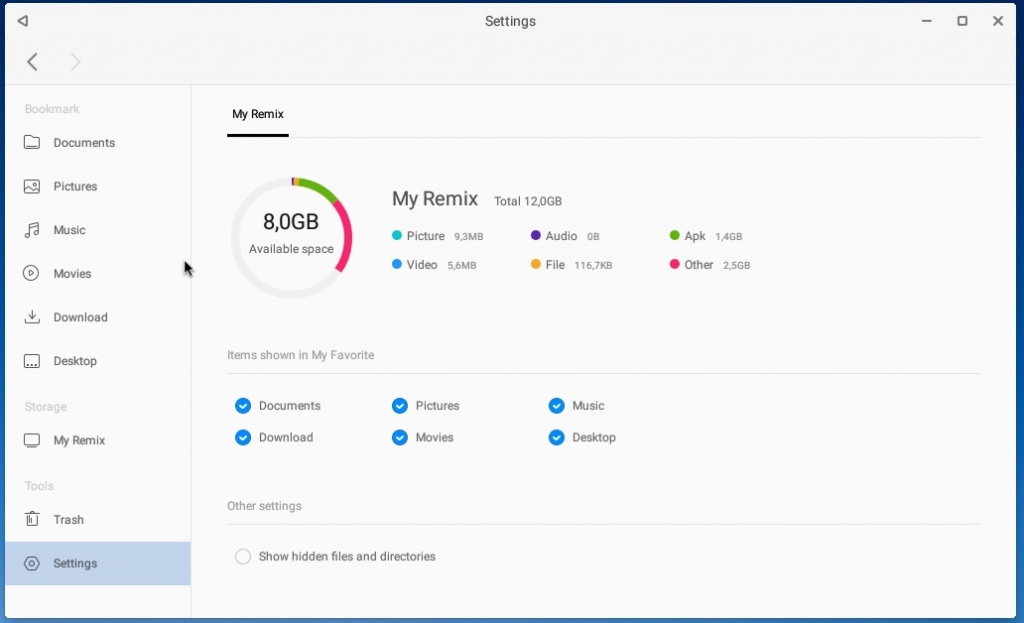Open the Music note icon in sidebar

pyautogui.click(x=32, y=230)
